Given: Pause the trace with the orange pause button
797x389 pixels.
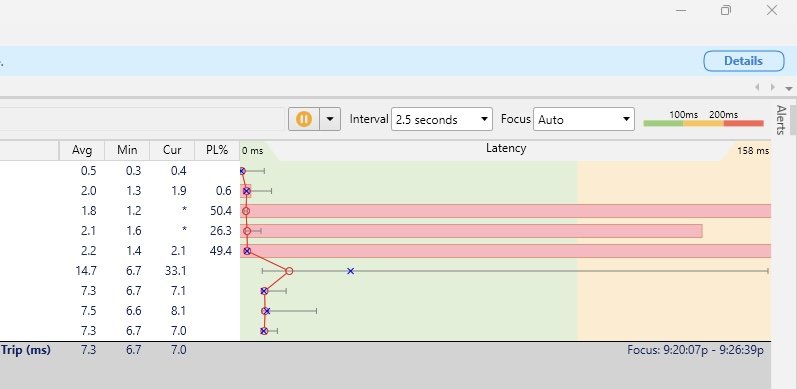Looking at the screenshot, I should tap(304, 119).
